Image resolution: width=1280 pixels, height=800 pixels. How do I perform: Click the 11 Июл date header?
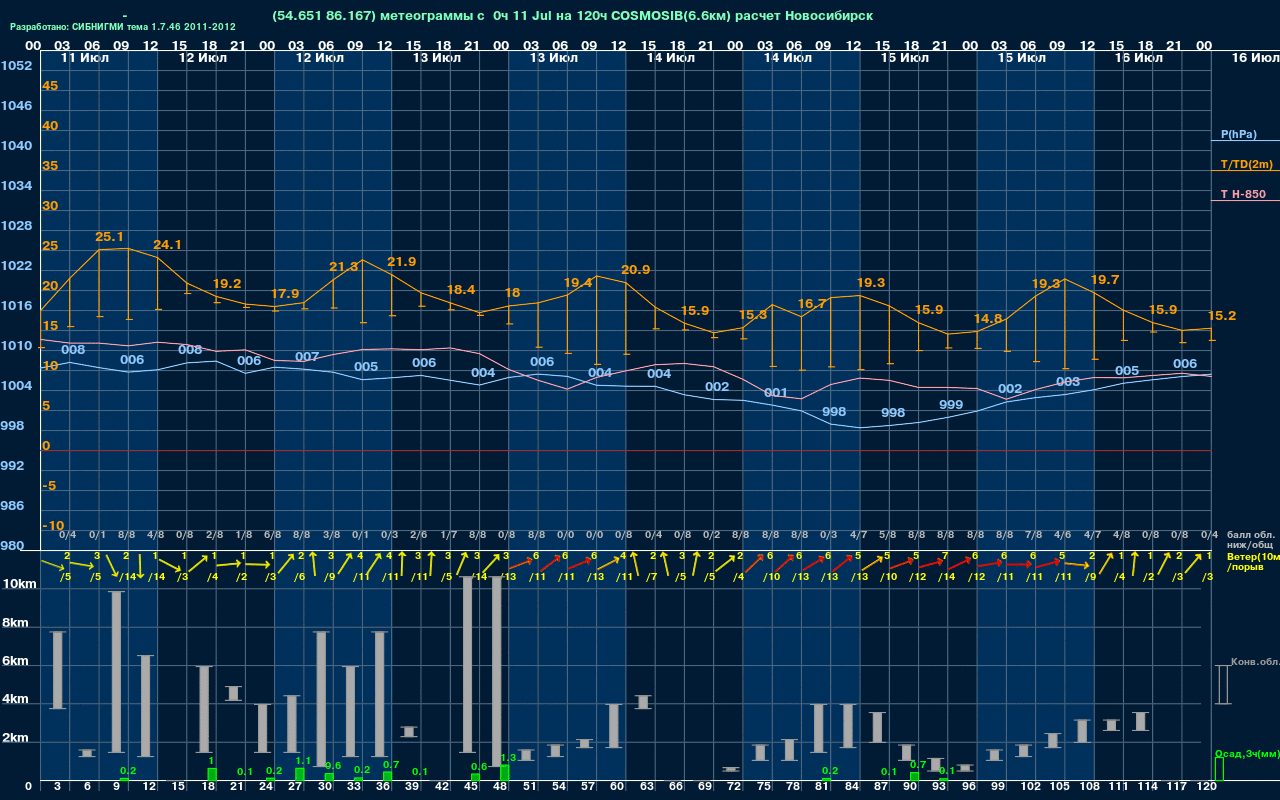[85, 58]
